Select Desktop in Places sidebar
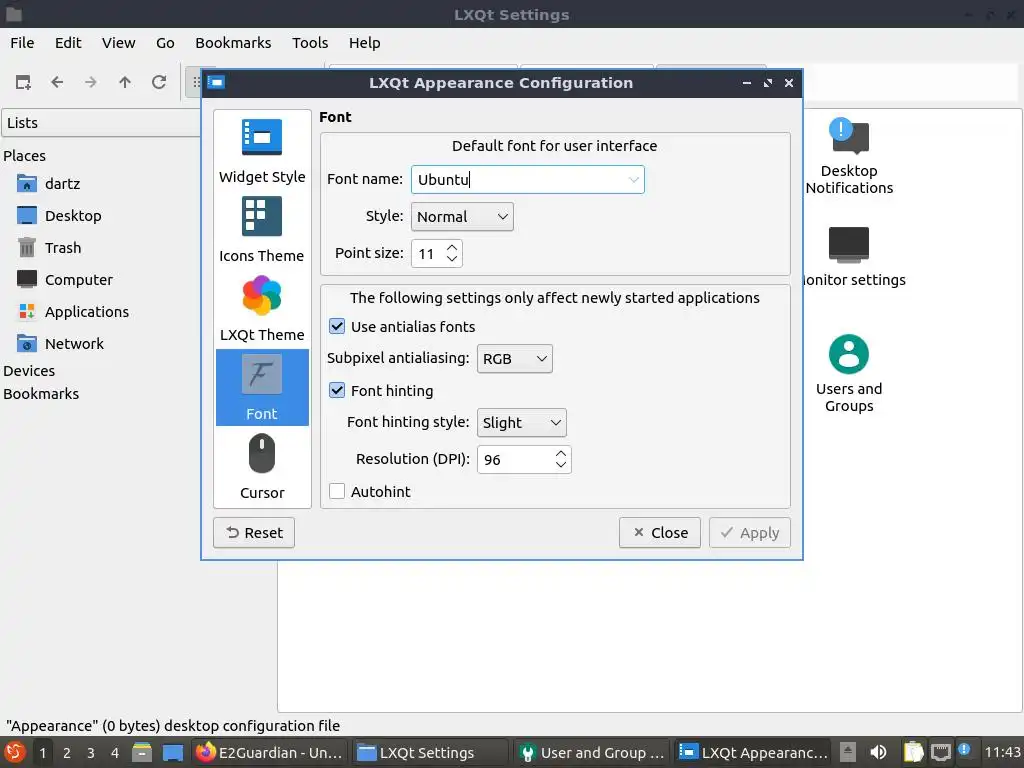The height and width of the screenshot is (768, 1024). point(59,216)
